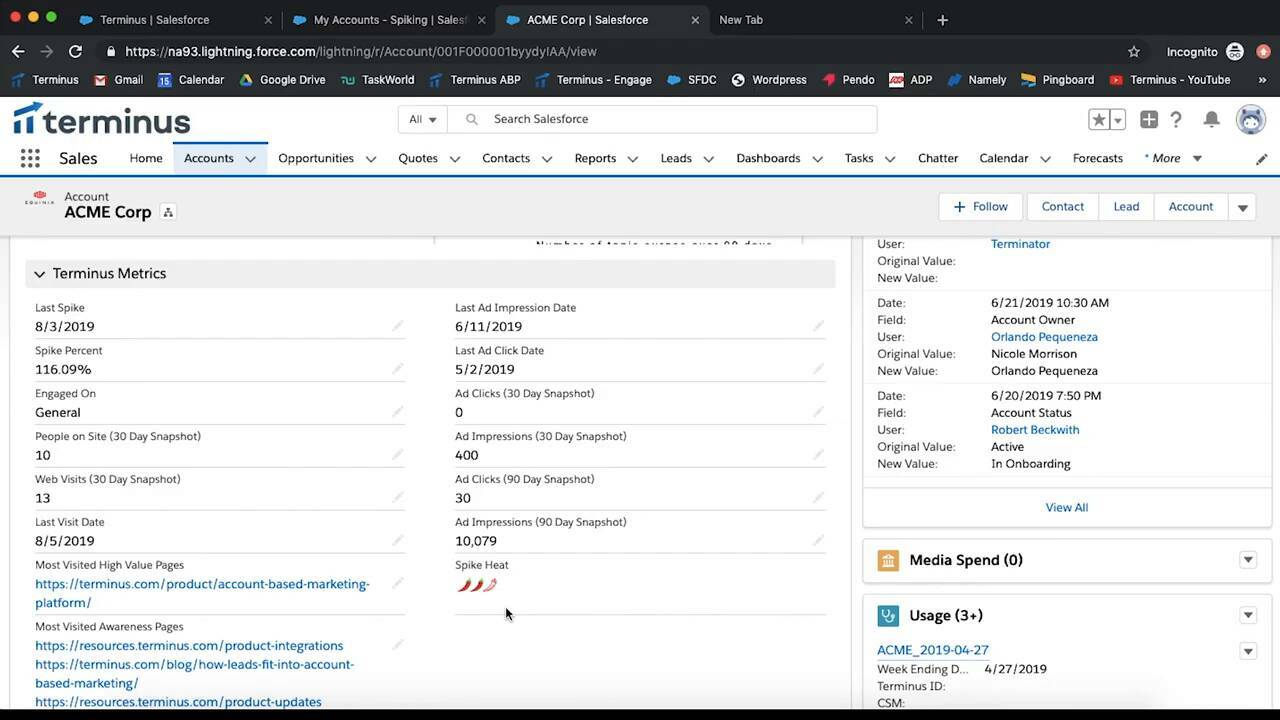Image resolution: width=1280 pixels, height=720 pixels.
Task: Open the Media Spend actions dropdown
Action: click(1248, 560)
